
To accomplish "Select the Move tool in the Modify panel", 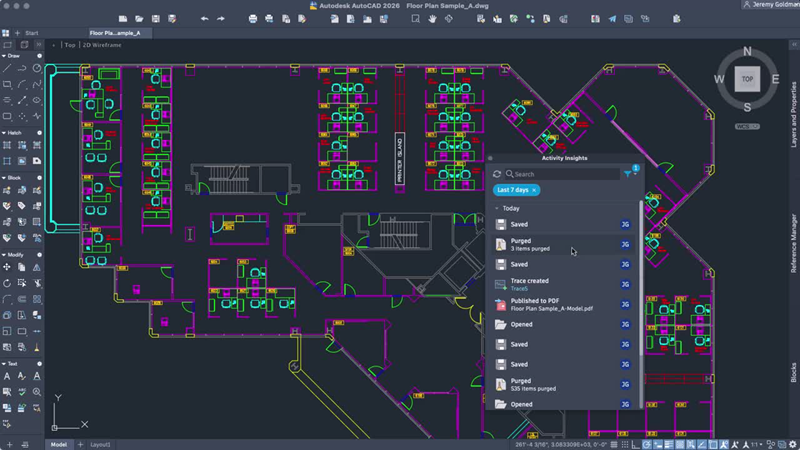I will [x=7, y=267].
